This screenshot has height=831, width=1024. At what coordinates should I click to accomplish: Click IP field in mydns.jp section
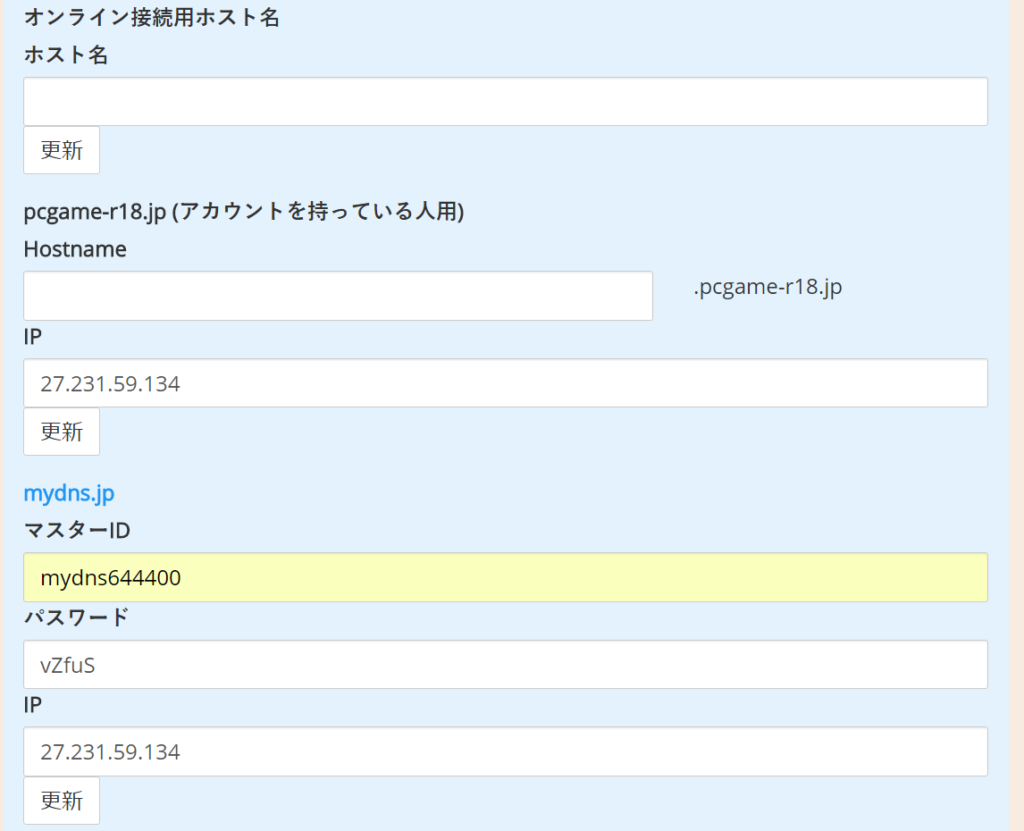[x=505, y=751]
